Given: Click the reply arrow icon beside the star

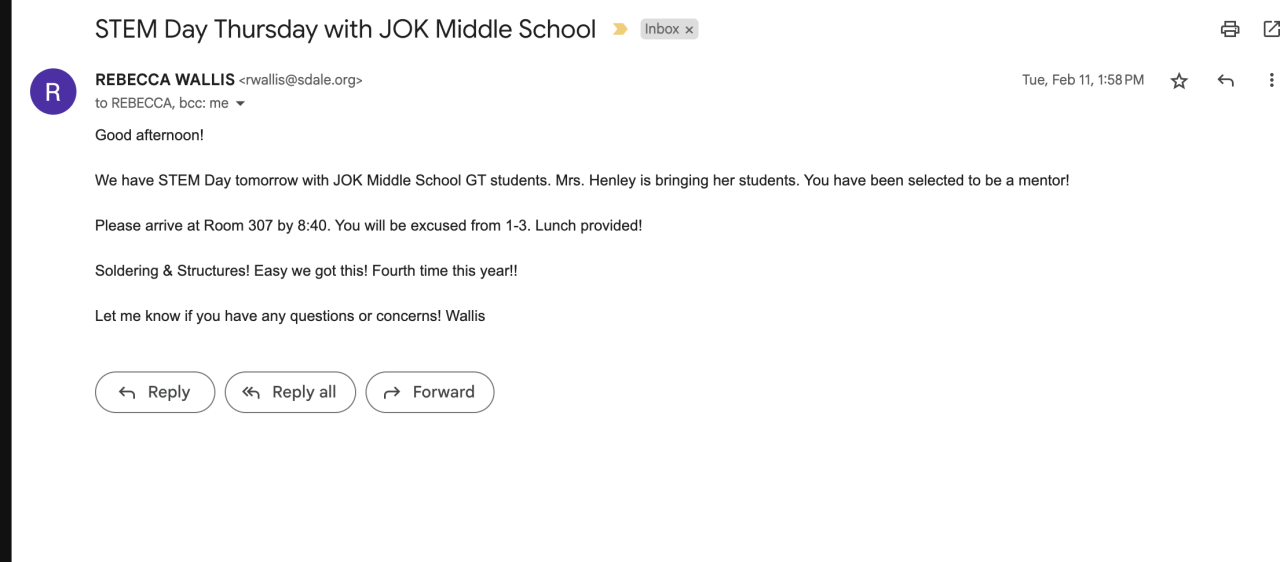Looking at the screenshot, I should pyautogui.click(x=1226, y=81).
